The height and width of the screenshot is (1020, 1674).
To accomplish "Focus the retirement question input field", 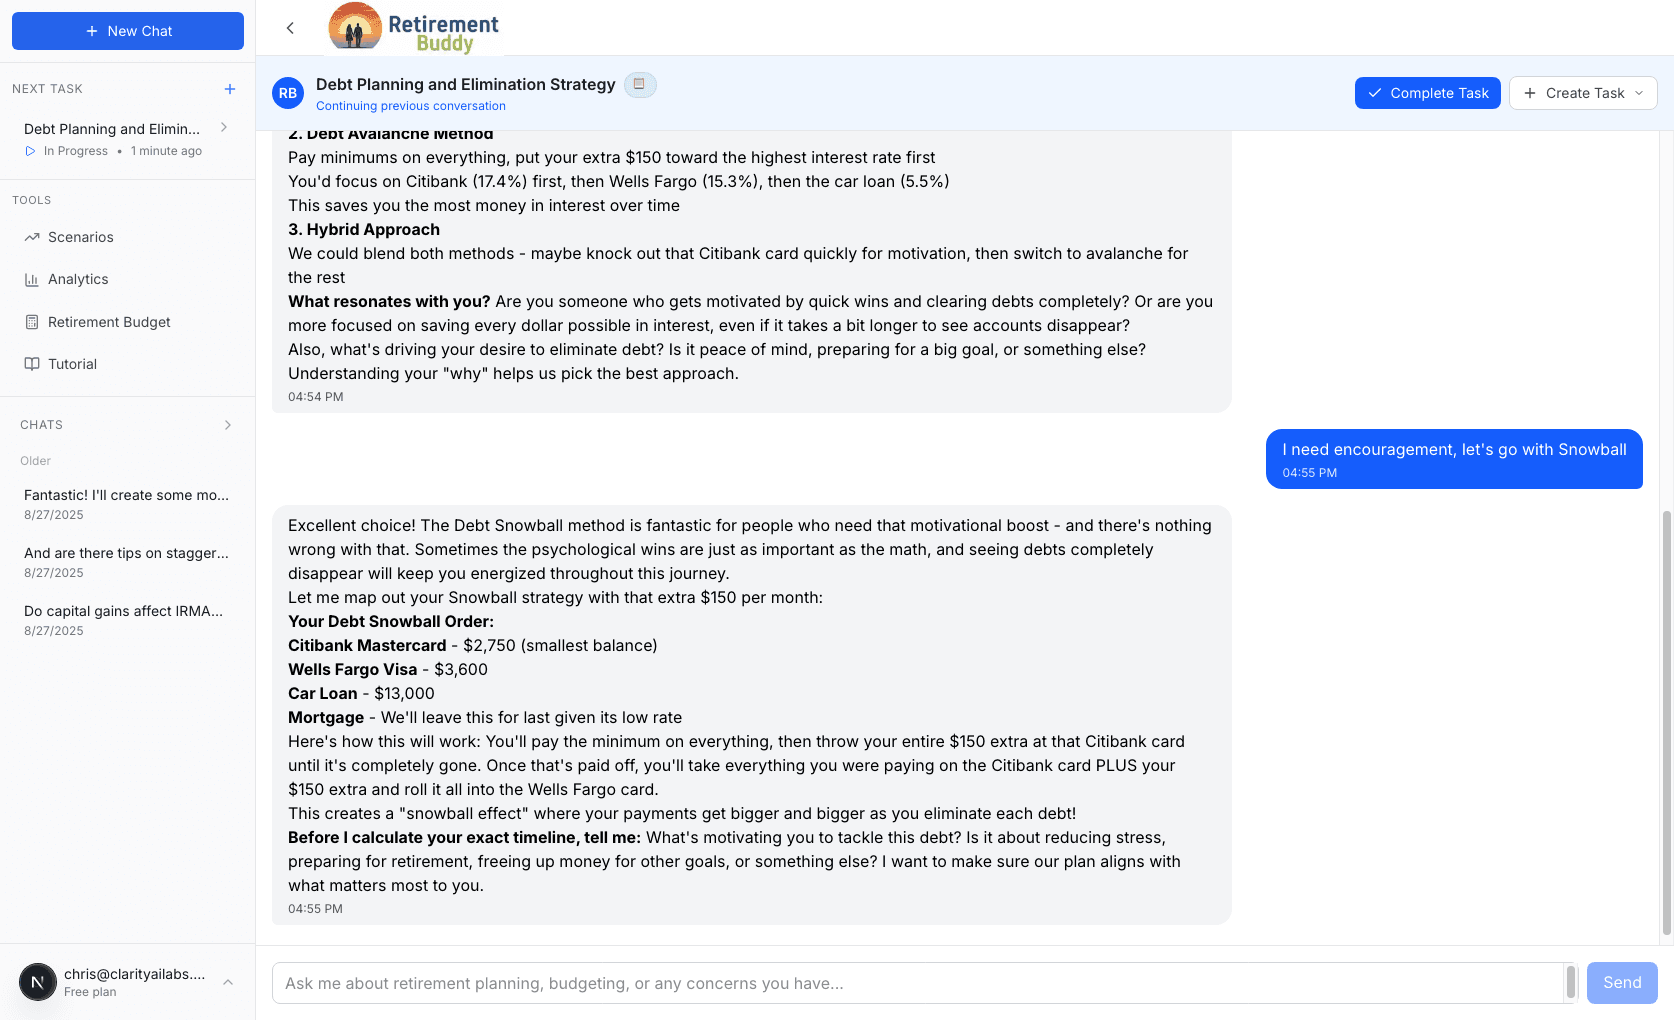I will pos(918,983).
